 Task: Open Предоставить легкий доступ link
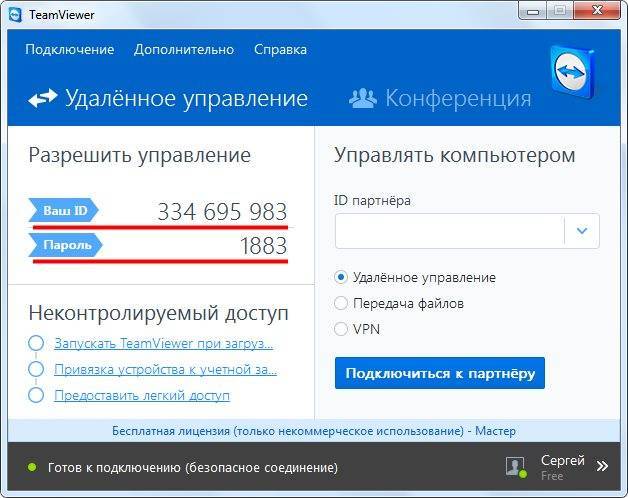[x=142, y=395]
